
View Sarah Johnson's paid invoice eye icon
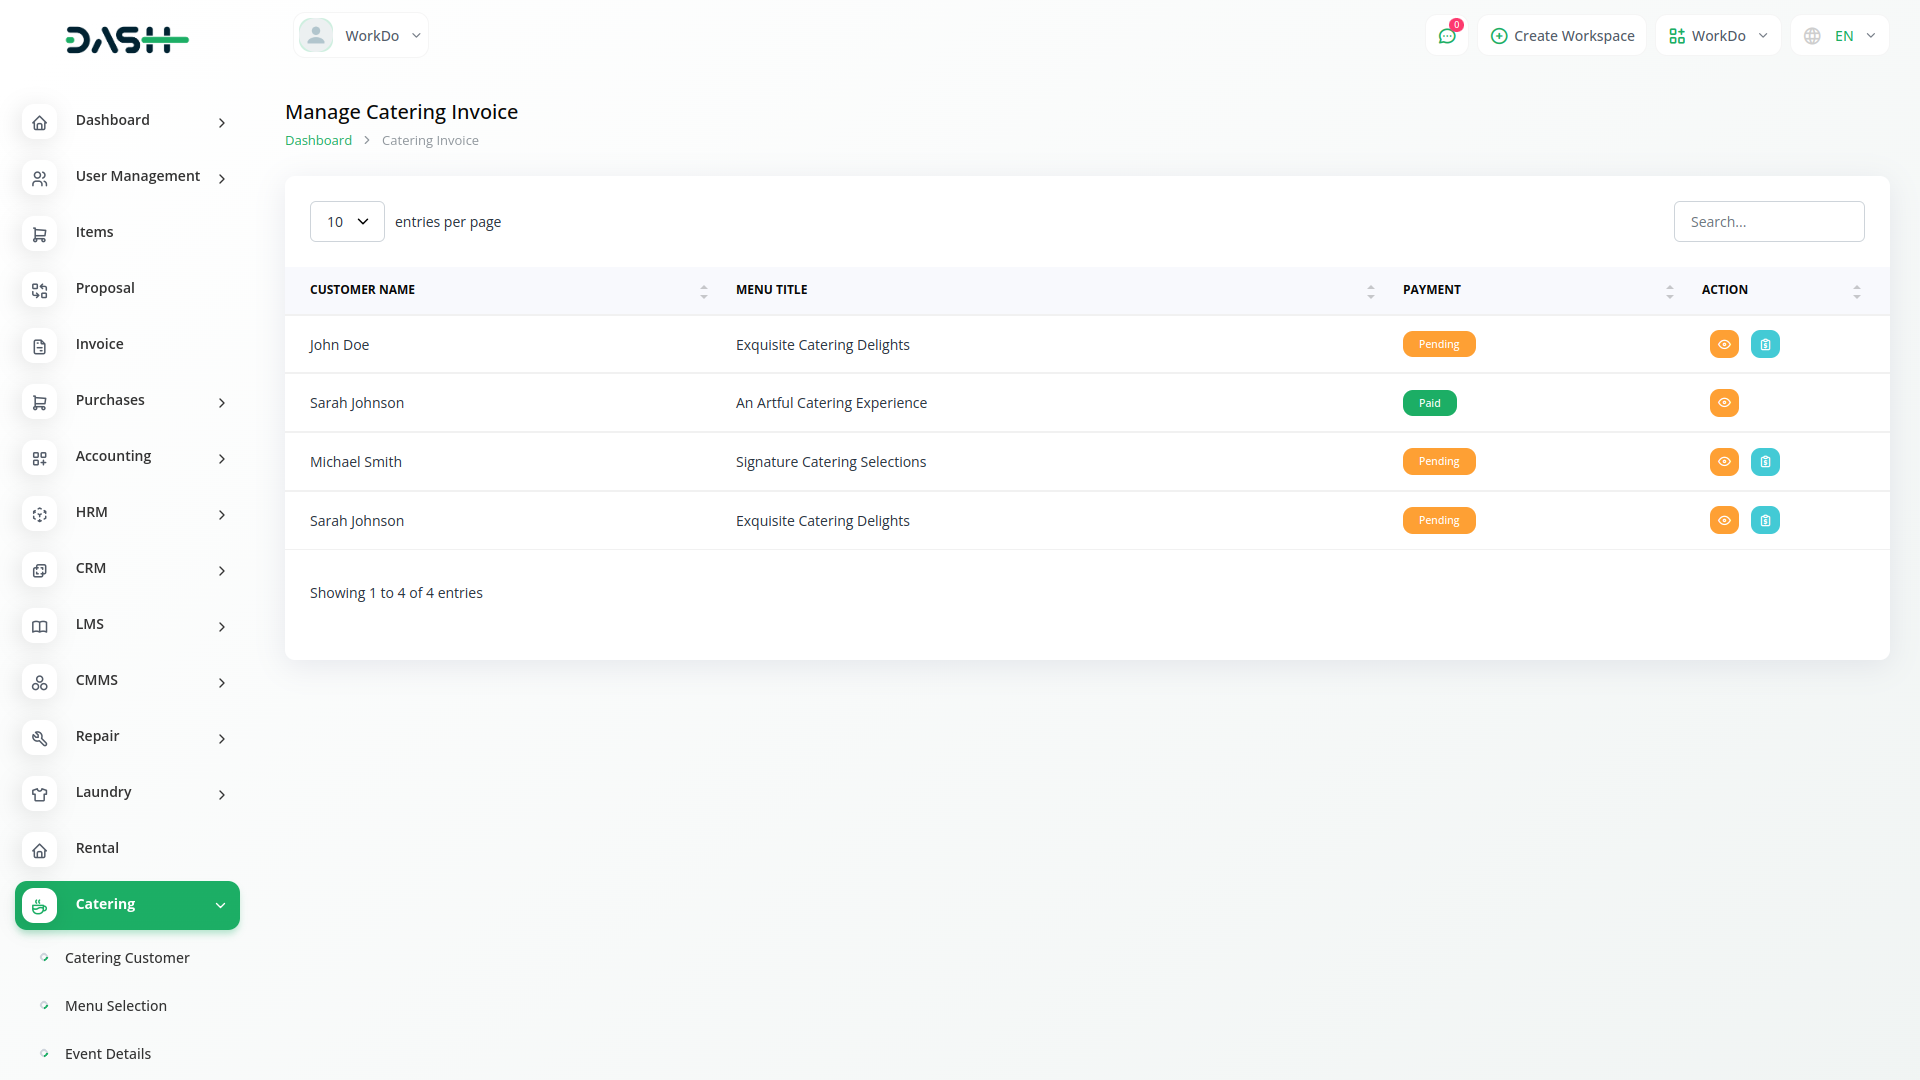click(1724, 403)
